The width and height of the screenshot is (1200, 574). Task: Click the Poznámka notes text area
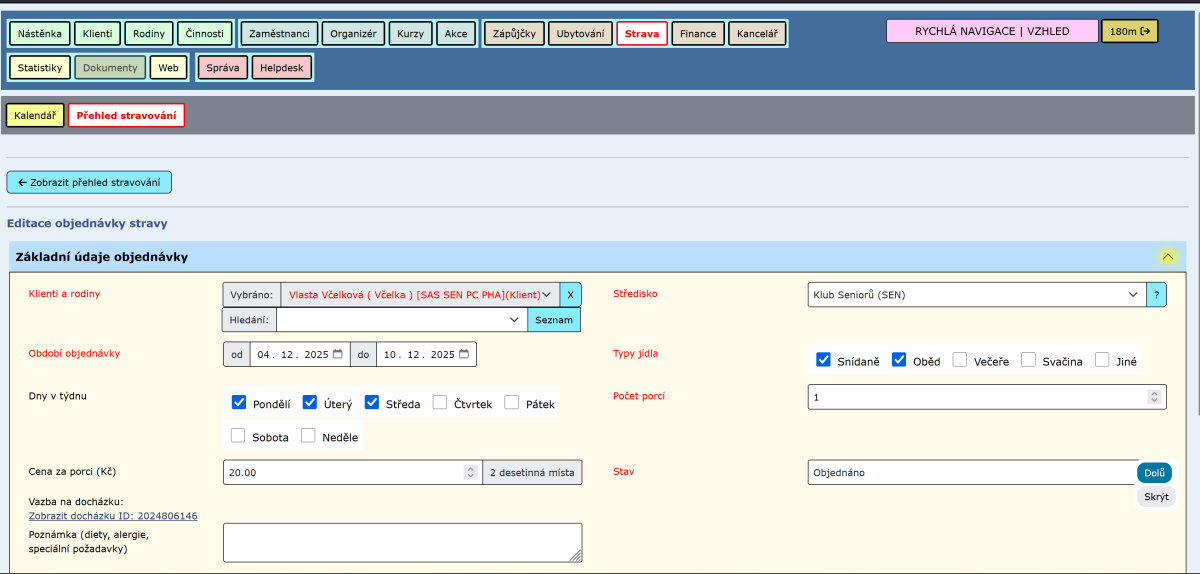402,542
